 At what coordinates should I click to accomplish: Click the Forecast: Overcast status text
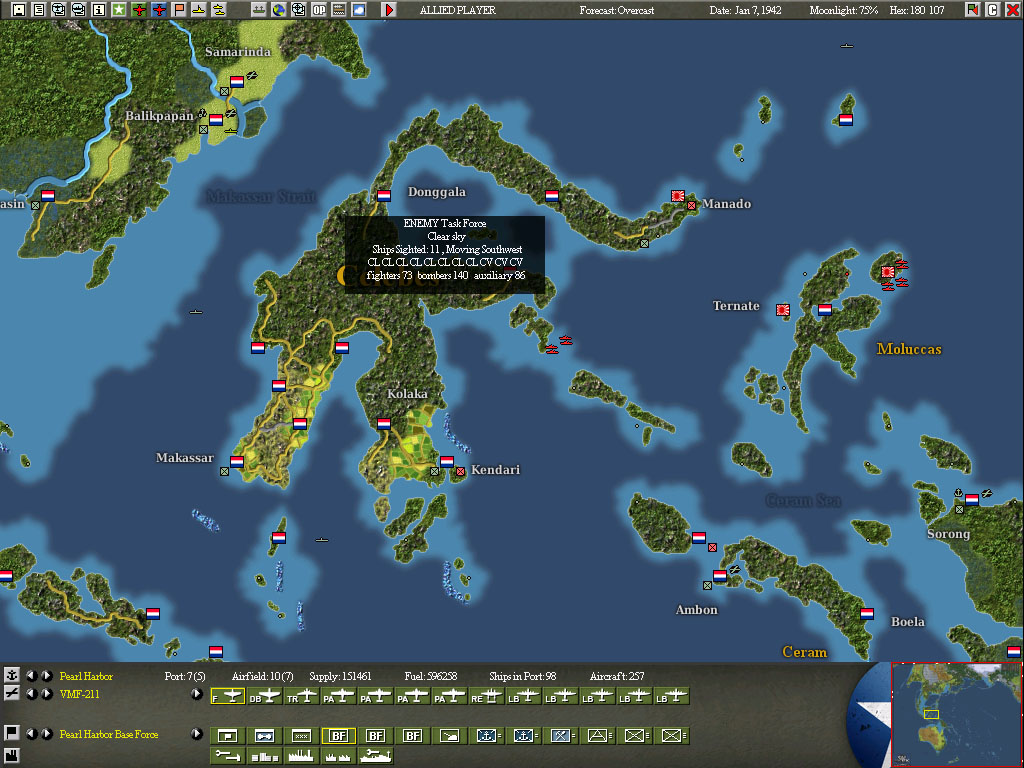pos(616,10)
